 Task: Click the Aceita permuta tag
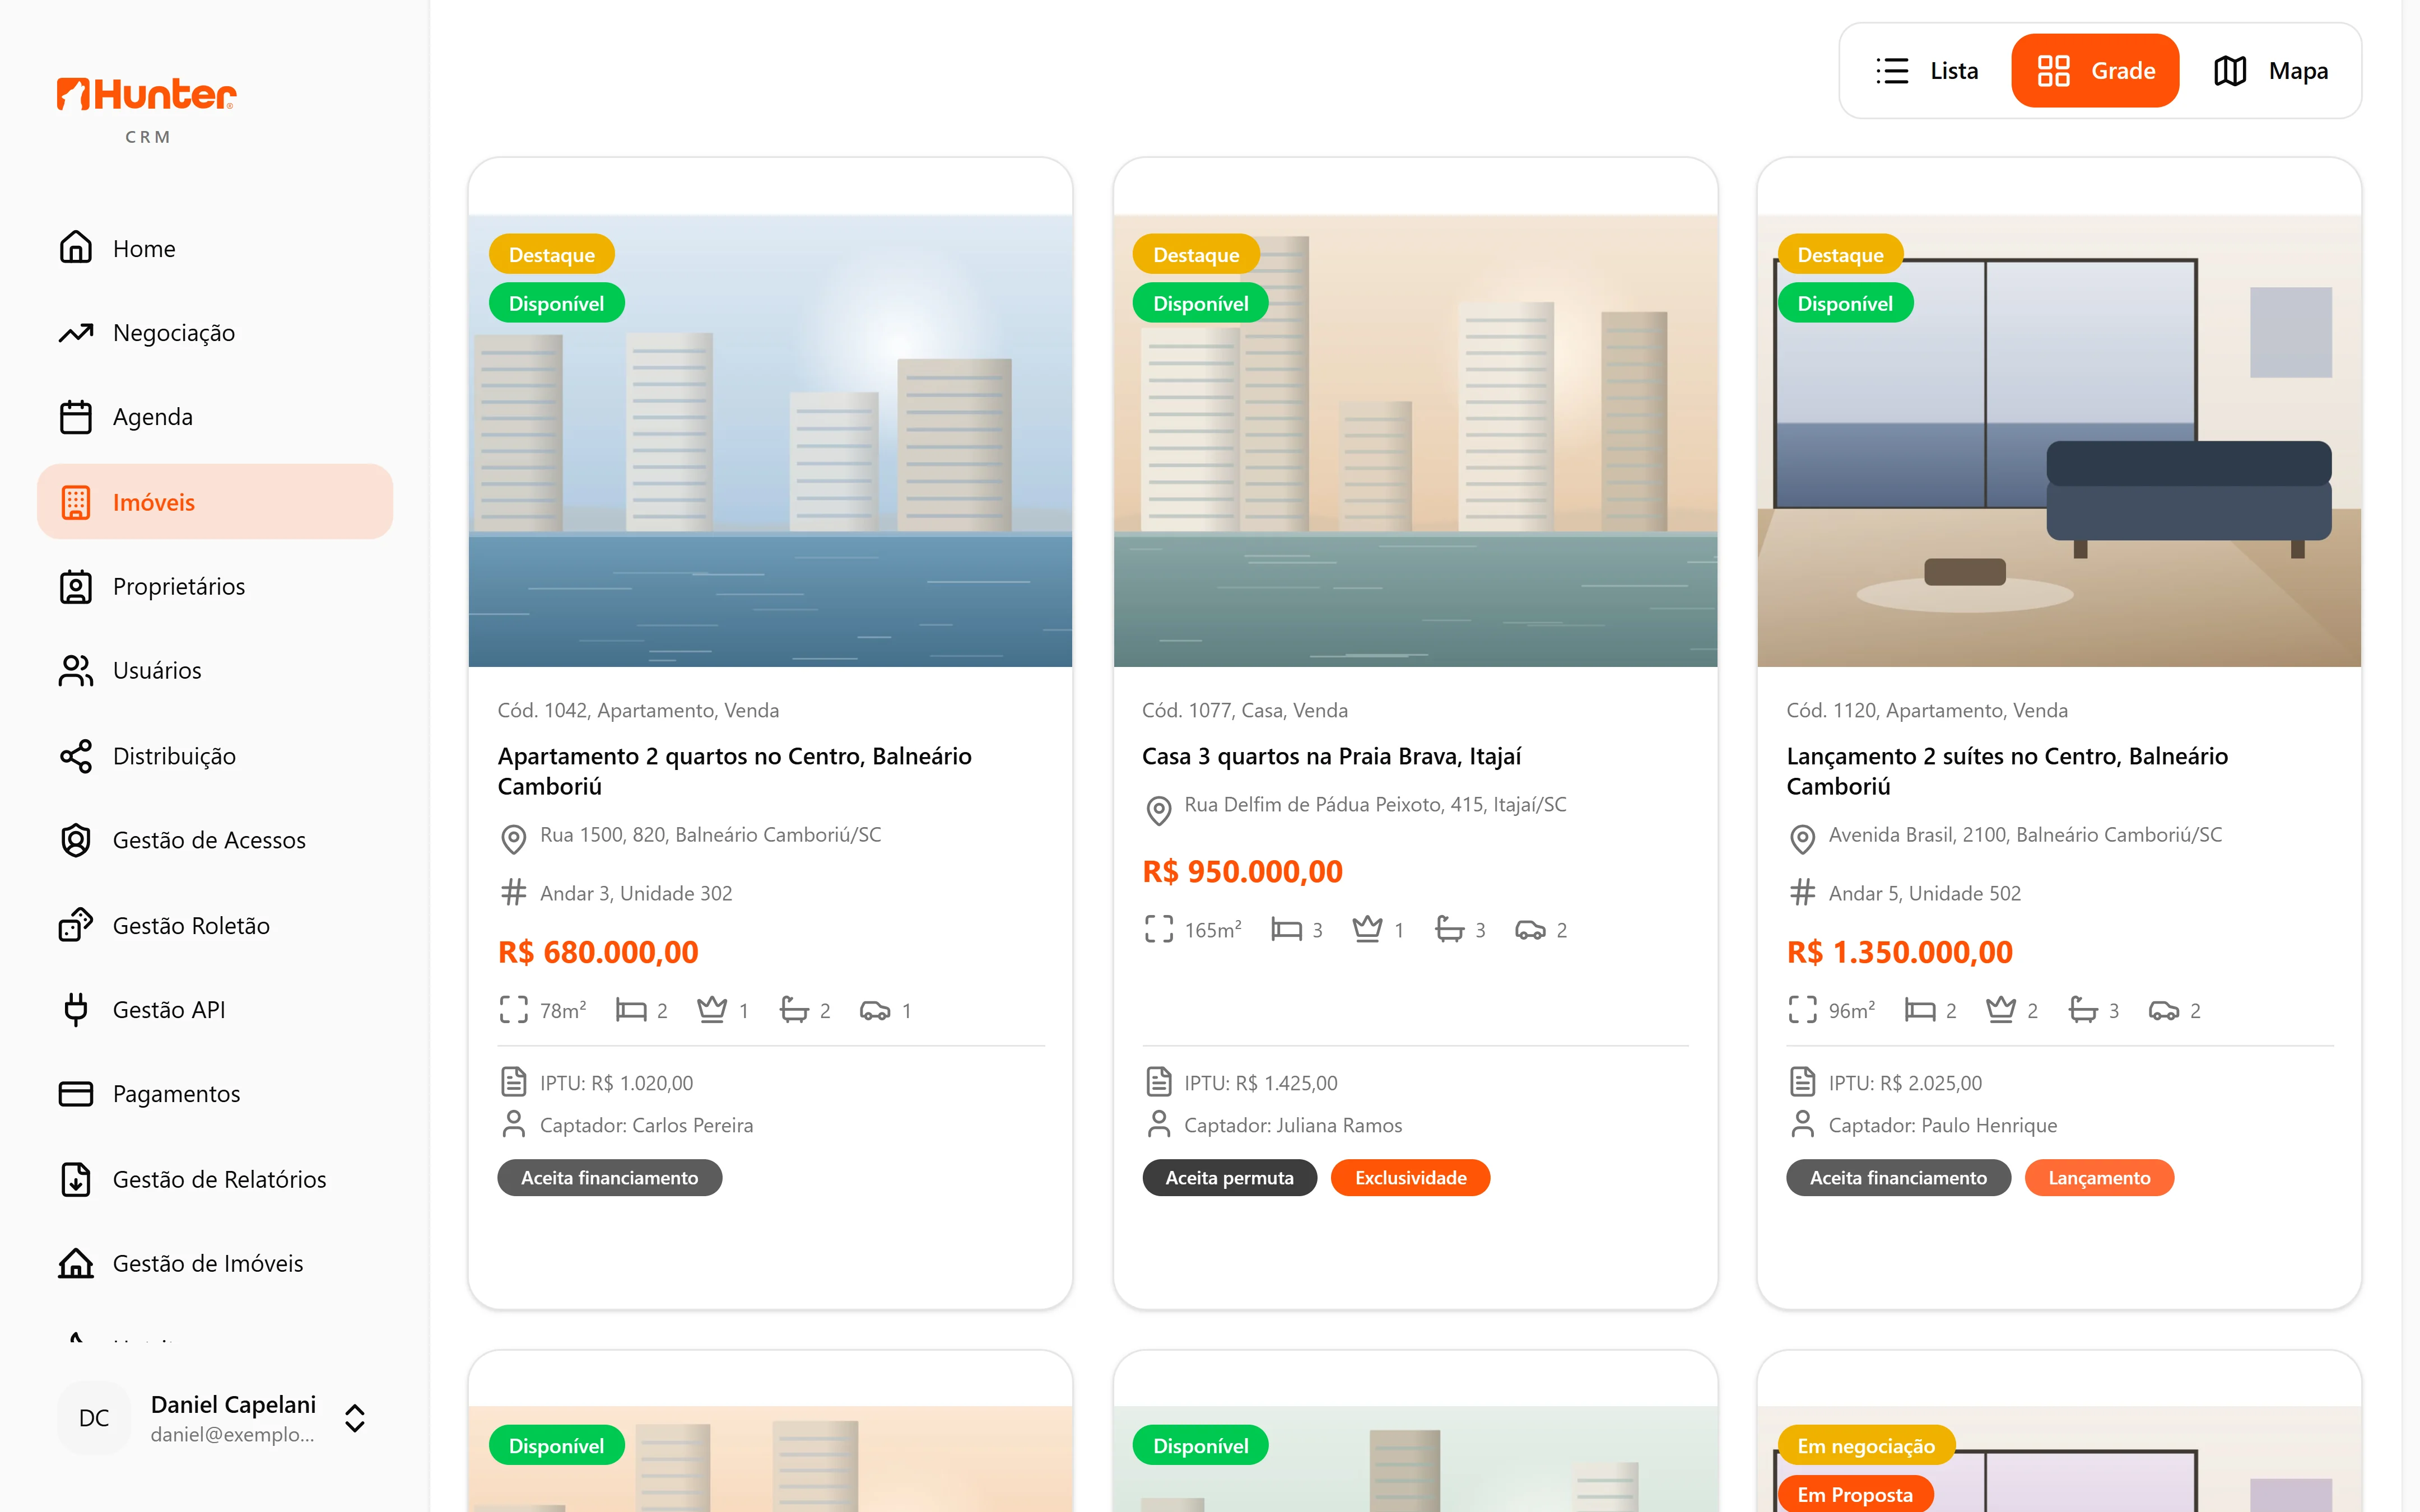(1229, 1178)
